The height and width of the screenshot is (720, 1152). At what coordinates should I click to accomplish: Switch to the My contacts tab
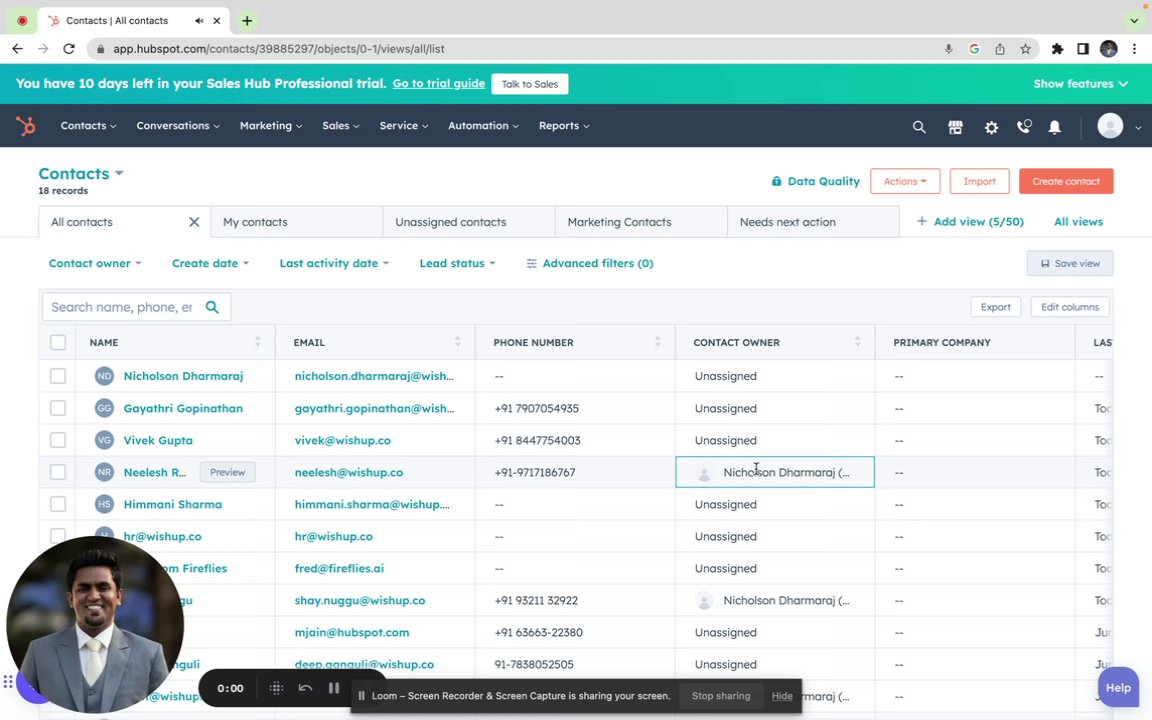point(296,222)
